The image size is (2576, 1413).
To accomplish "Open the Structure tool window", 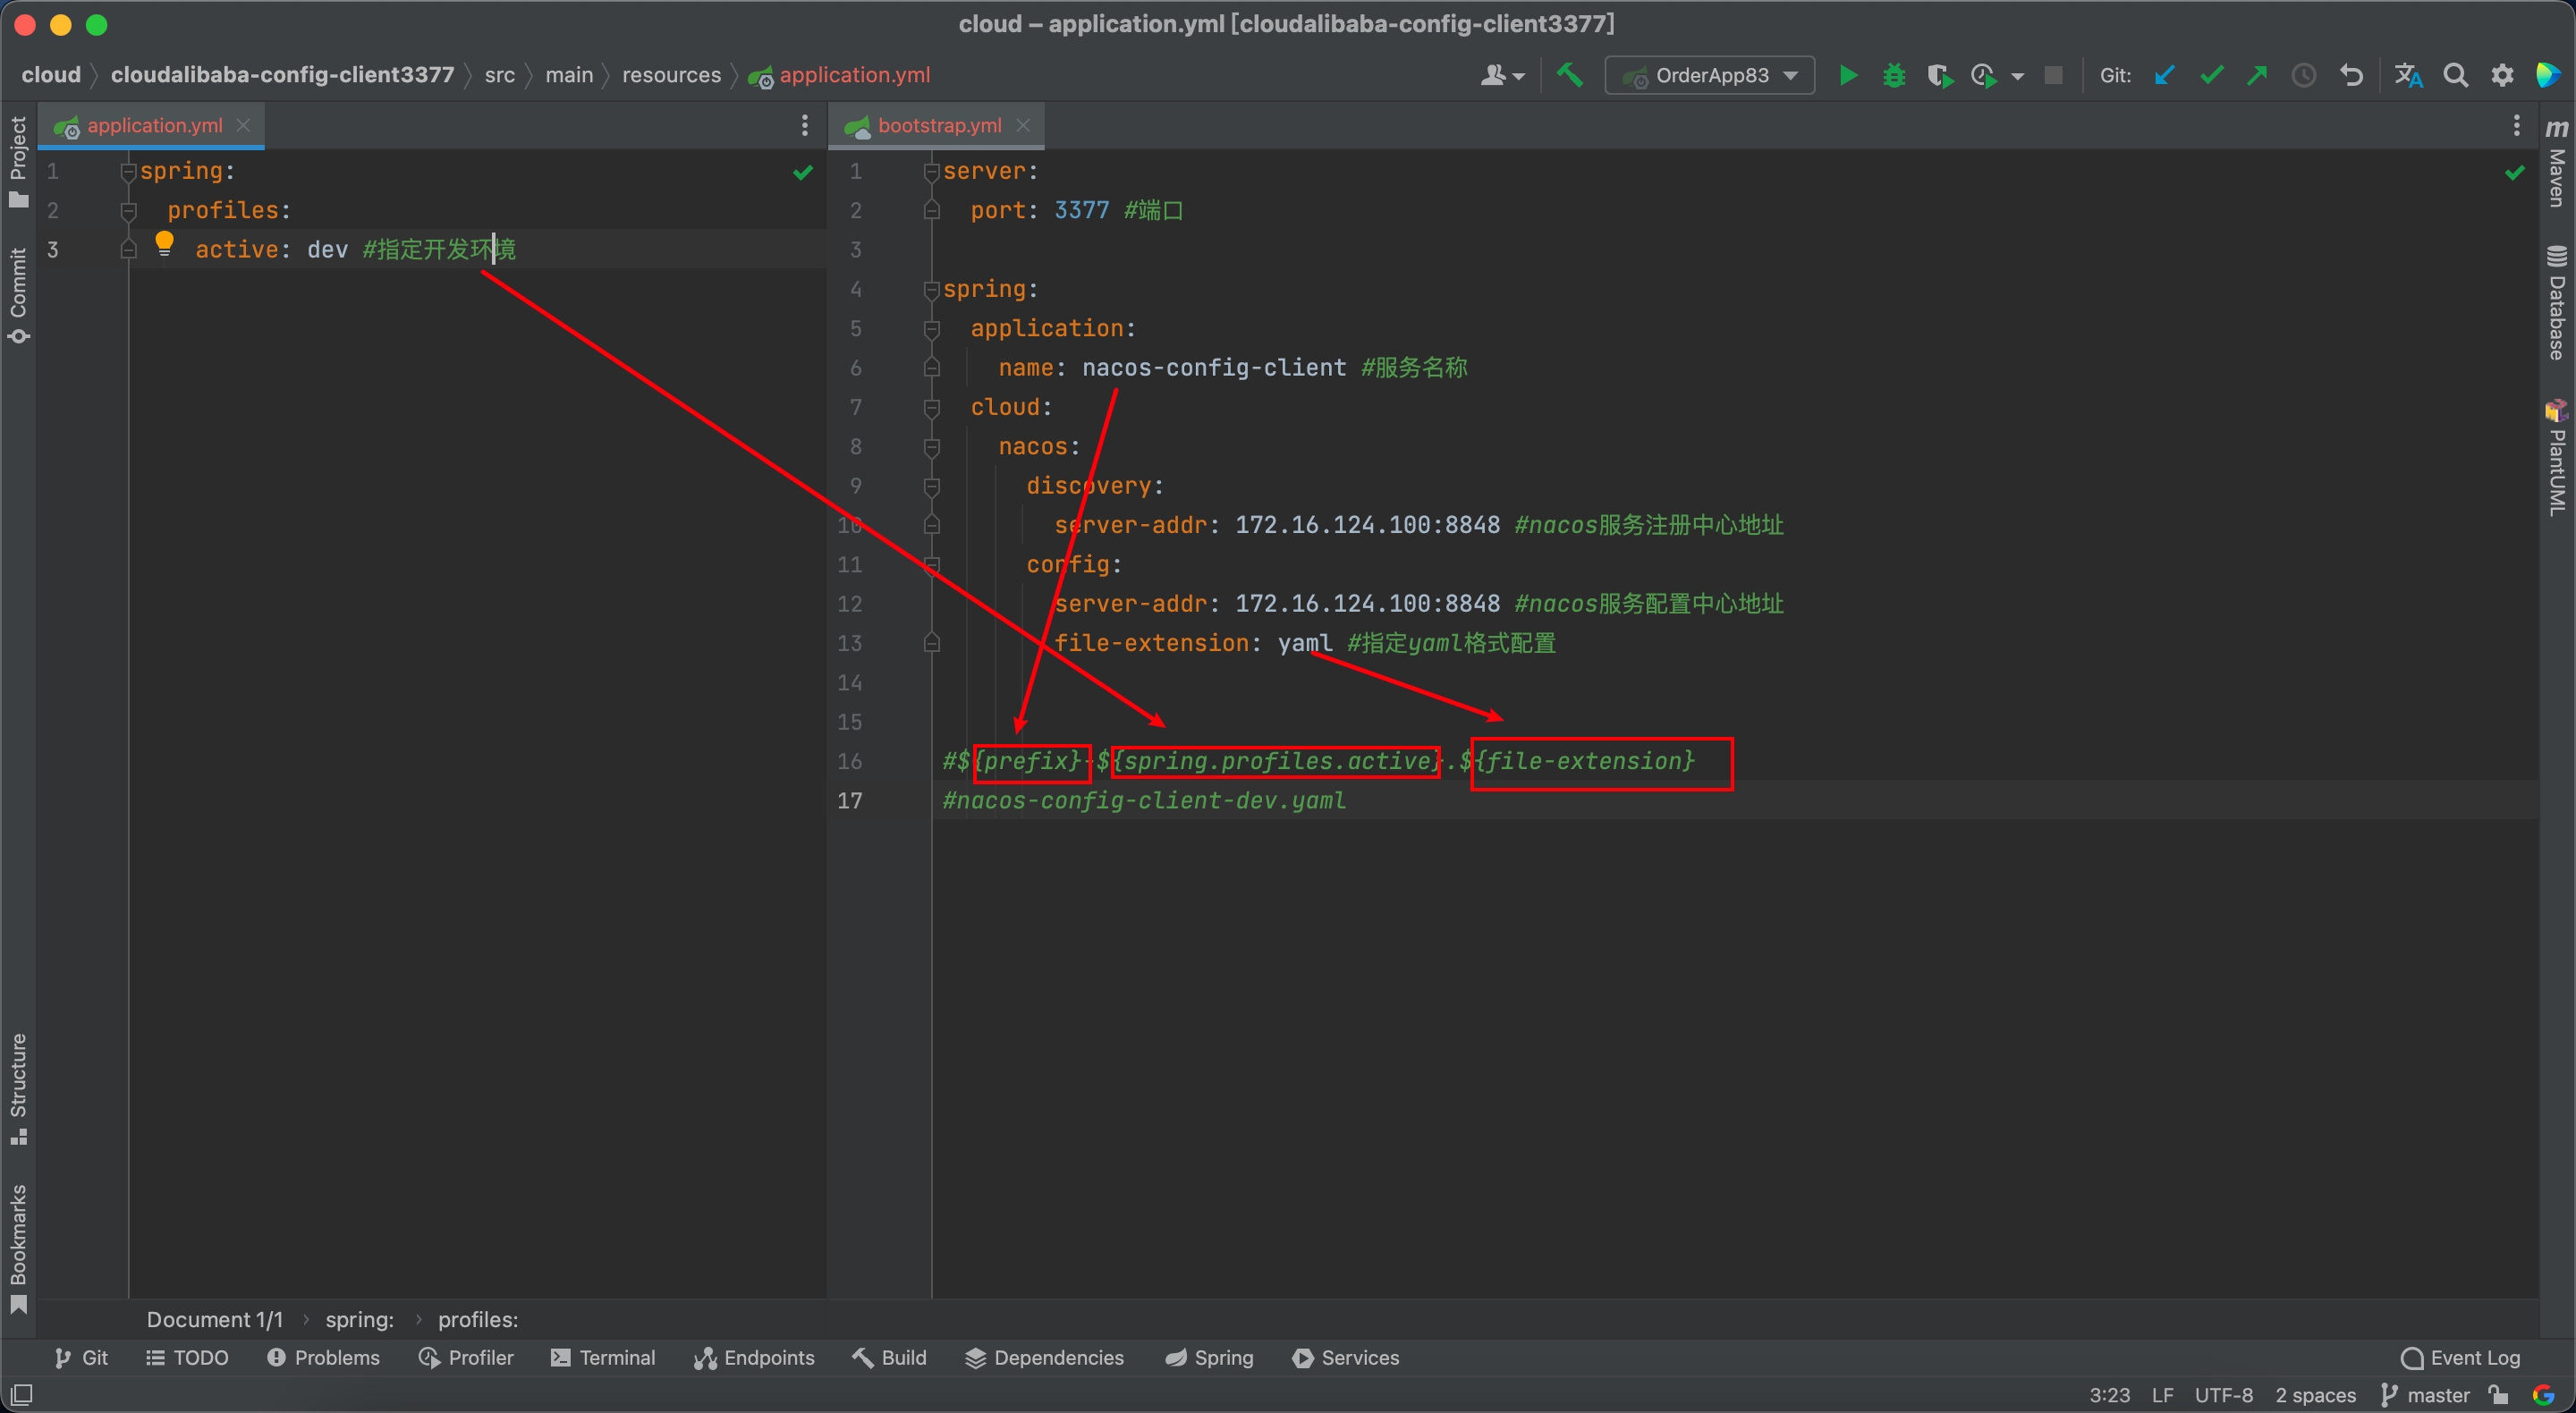I will click(18, 1089).
